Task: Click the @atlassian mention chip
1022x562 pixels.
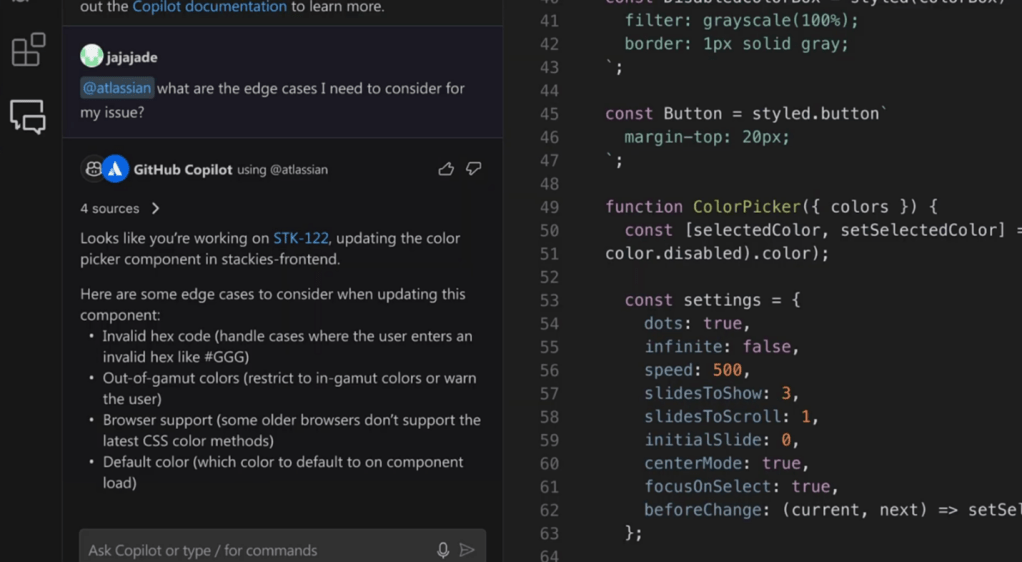Action: 117,88
